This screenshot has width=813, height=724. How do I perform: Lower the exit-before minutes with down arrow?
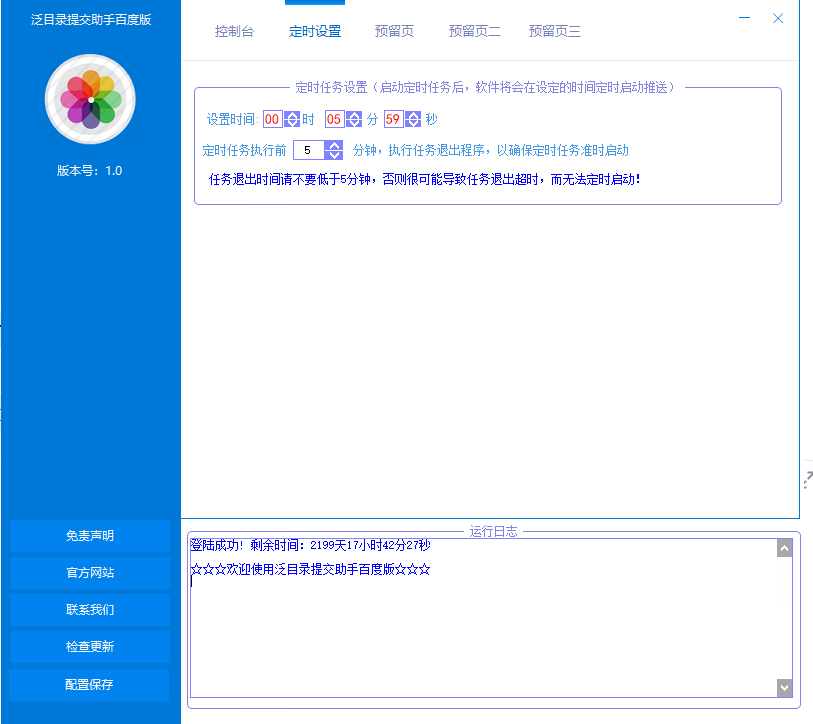[334, 155]
